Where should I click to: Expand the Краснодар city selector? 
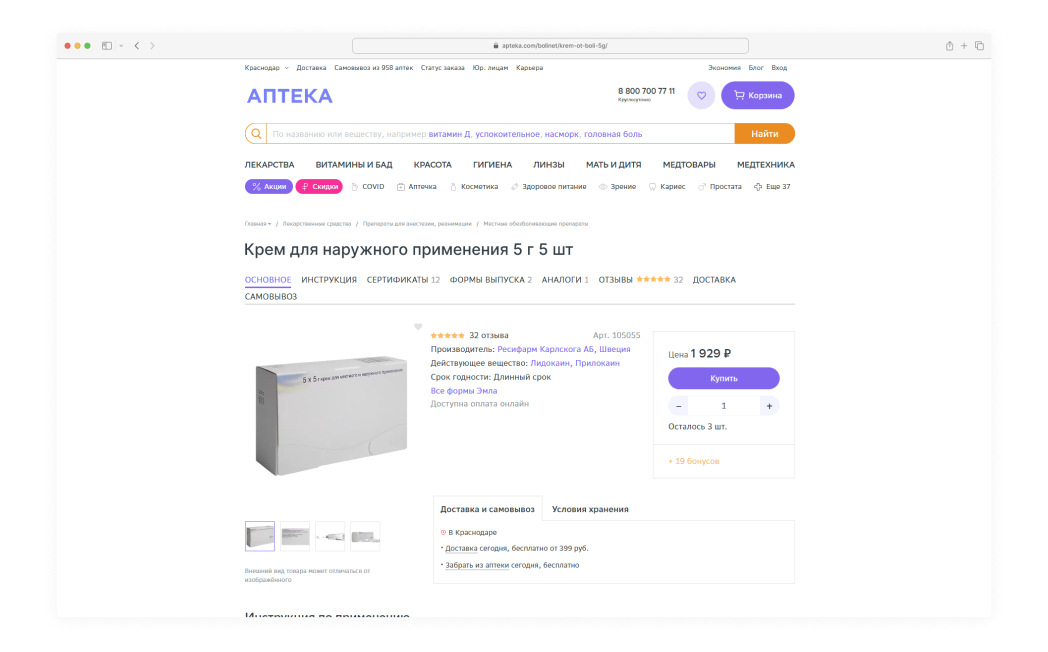pos(266,68)
